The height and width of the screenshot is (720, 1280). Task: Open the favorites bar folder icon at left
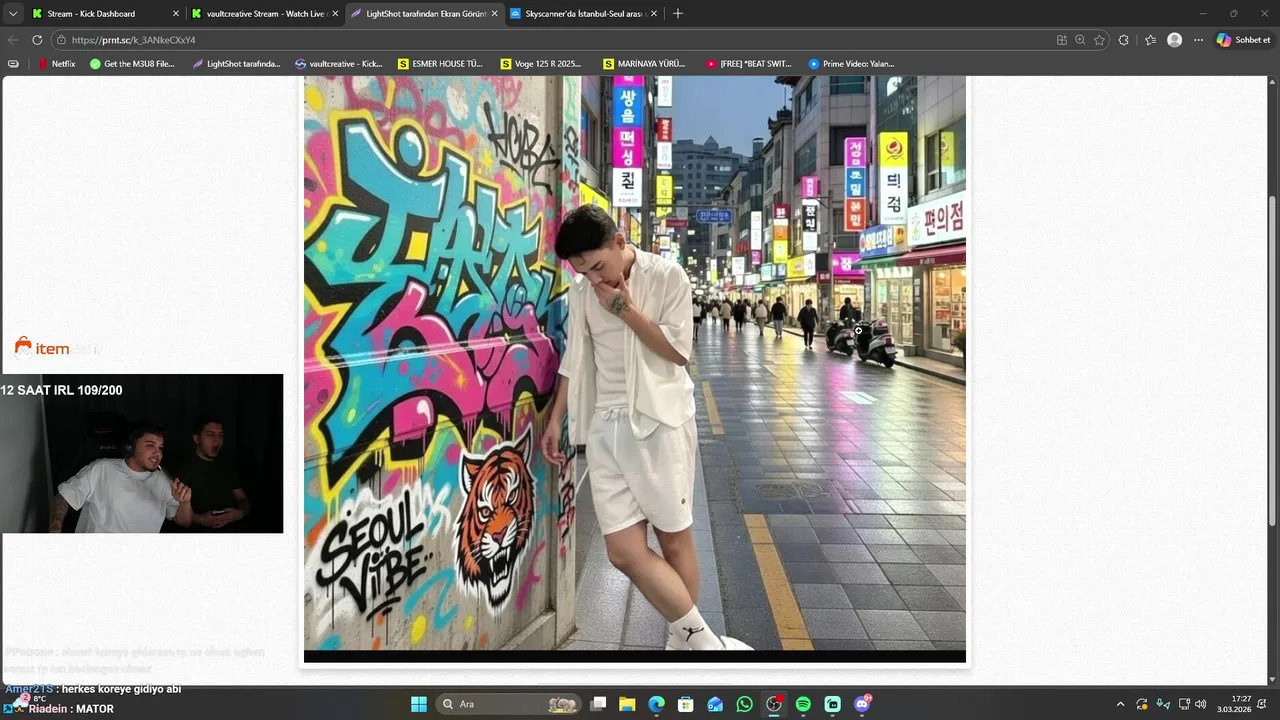(x=13, y=64)
